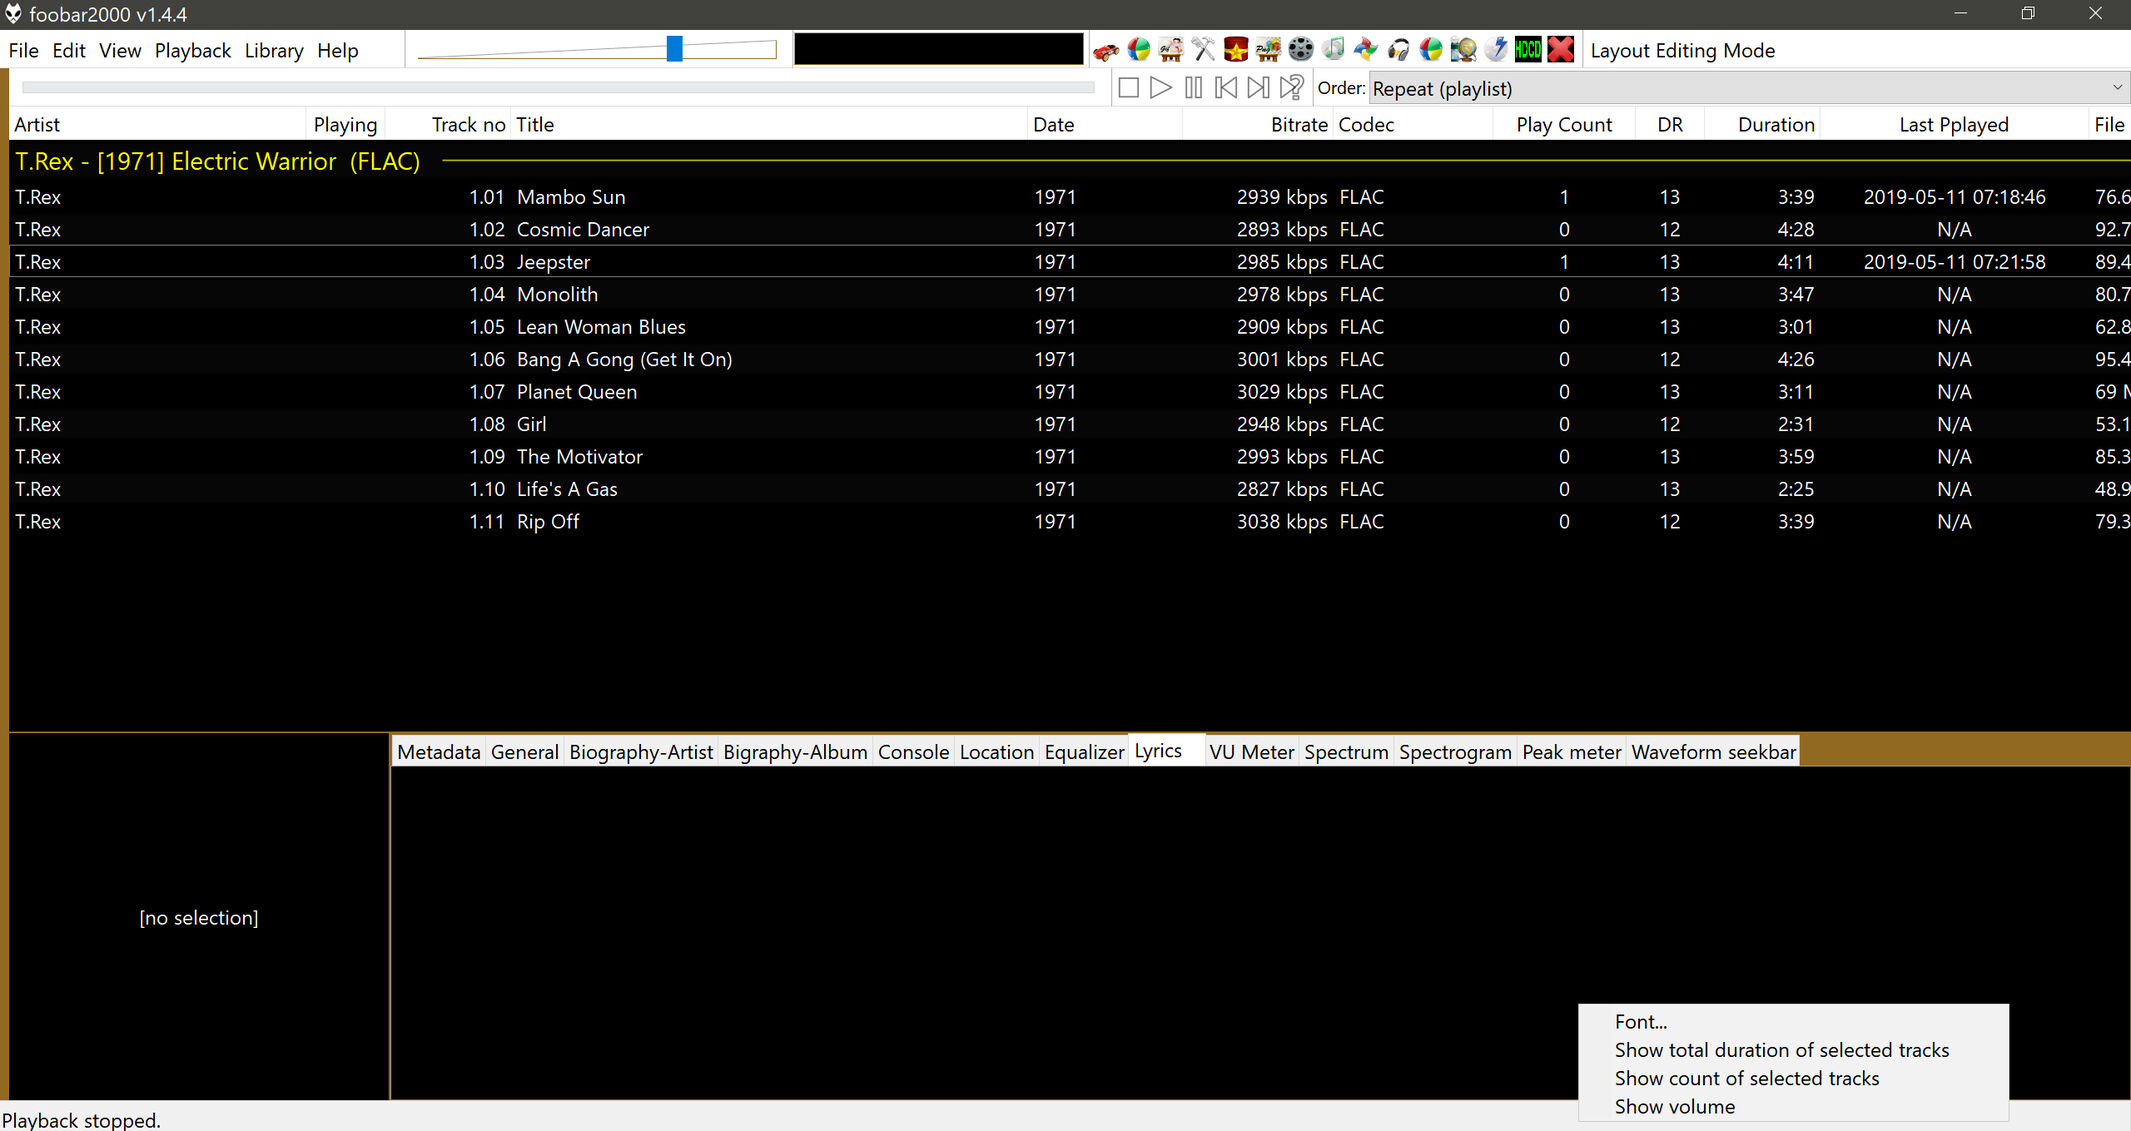Select the Life's A Gas track row
2131x1131 pixels.
[x=1070, y=489]
